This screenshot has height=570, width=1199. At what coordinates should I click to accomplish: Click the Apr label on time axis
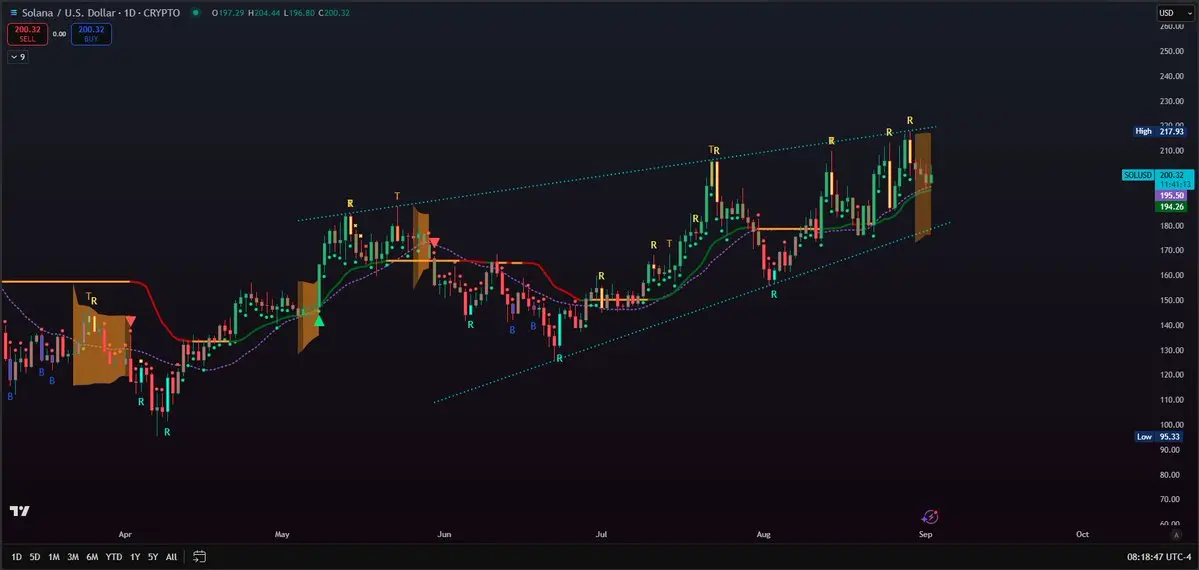[x=125, y=534]
